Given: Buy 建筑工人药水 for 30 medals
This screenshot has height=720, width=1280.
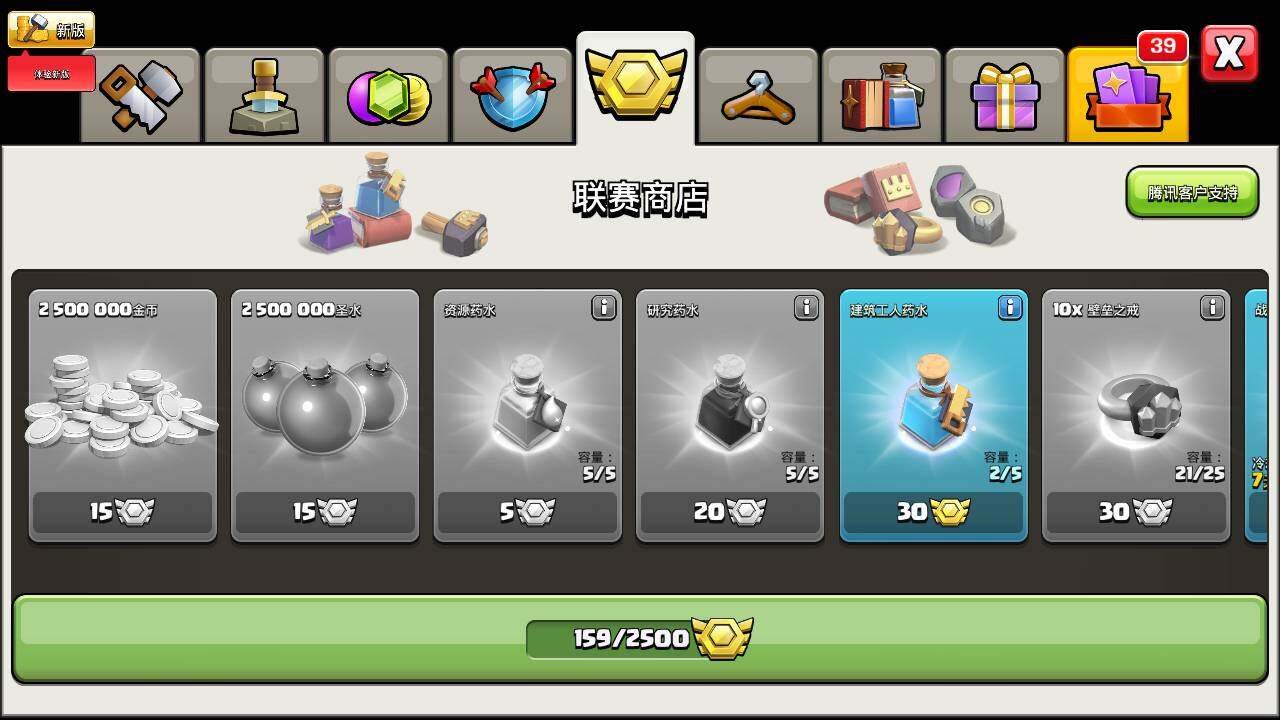Looking at the screenshot, I should click(934, 512).
